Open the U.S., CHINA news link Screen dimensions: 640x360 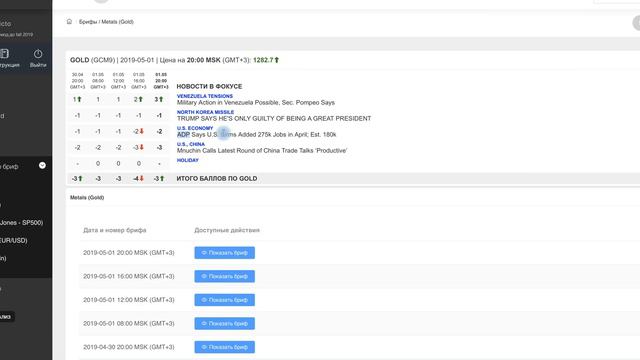point(191,144)
